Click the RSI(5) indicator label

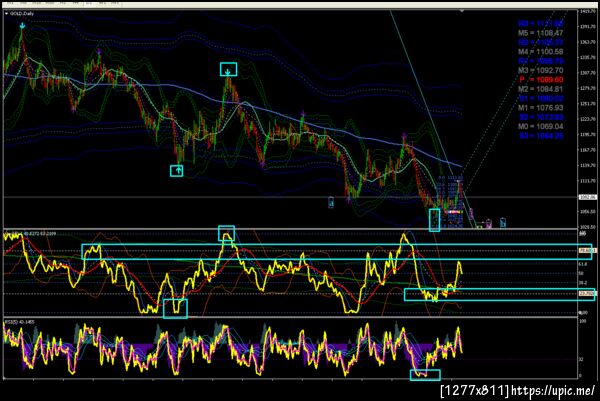pyautogui.click(x=19, y=322)
